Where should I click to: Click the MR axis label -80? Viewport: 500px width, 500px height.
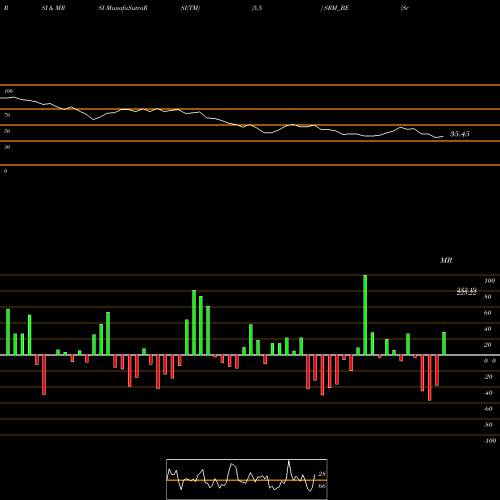coord(488,425)
